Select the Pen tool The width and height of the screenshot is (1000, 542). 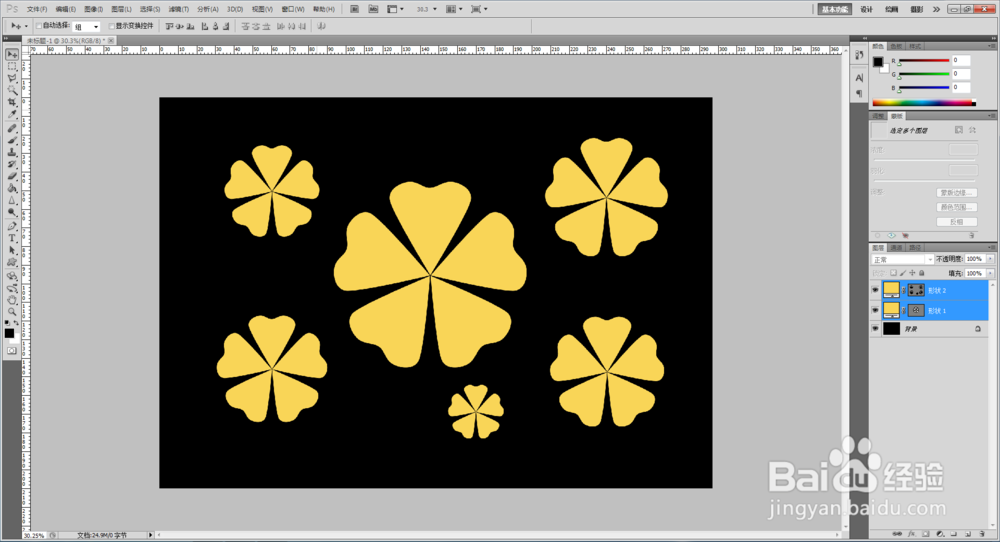(11, 226)
